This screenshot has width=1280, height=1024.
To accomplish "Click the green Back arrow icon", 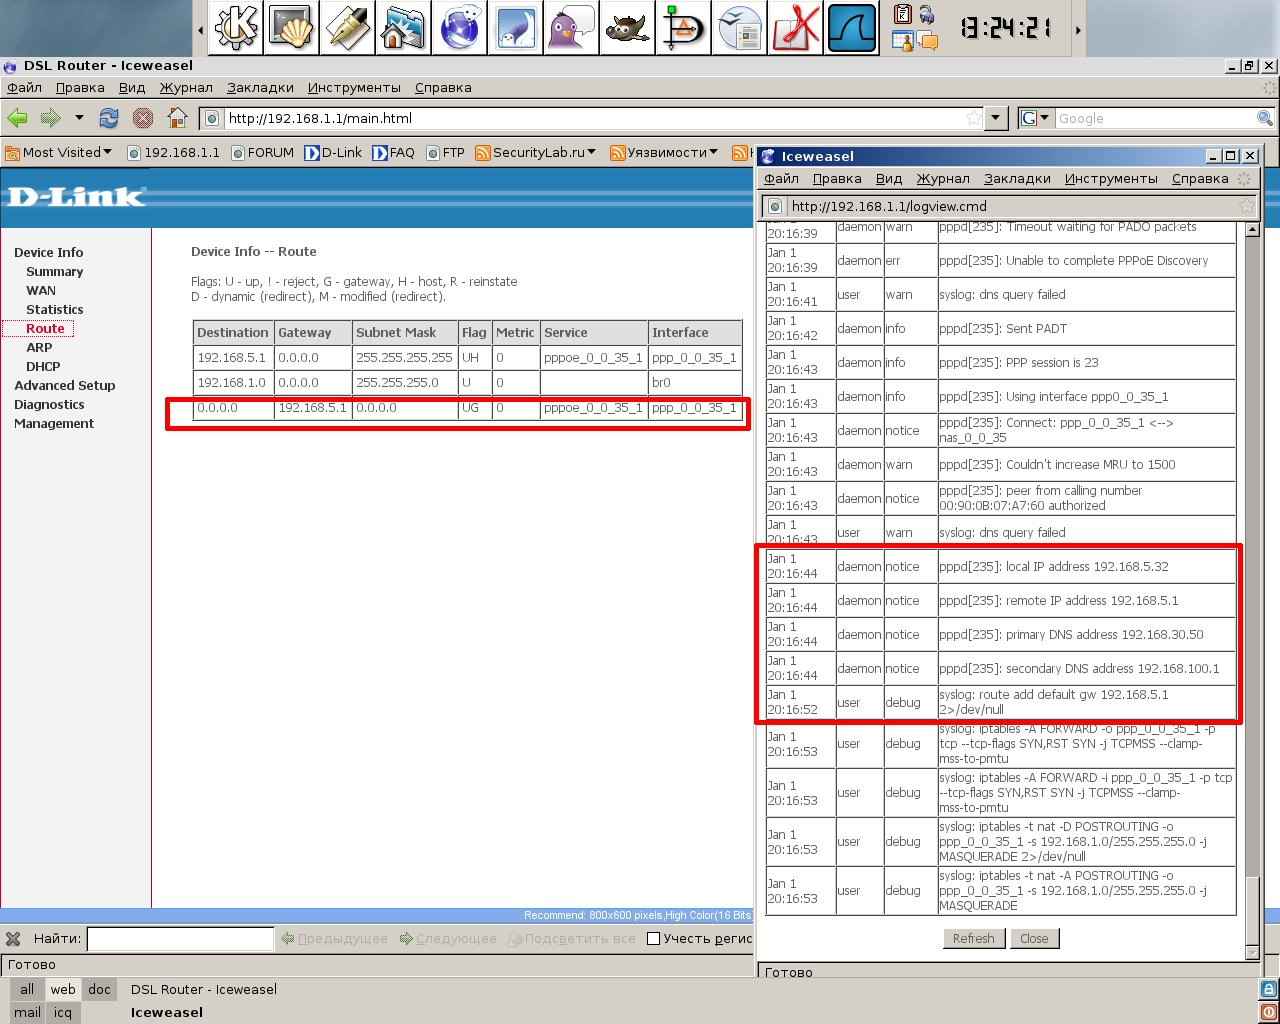I will (18, 118).
